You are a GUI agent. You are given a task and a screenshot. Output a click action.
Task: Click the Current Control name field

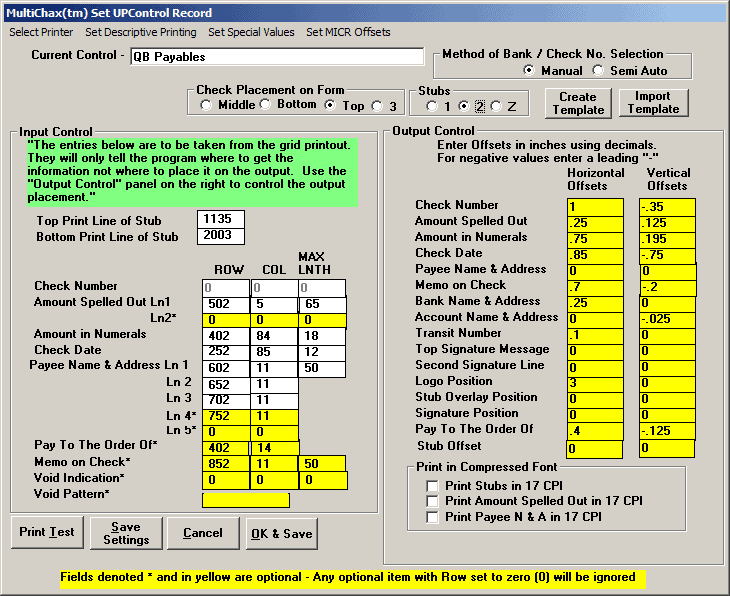(x=276, y=57)
